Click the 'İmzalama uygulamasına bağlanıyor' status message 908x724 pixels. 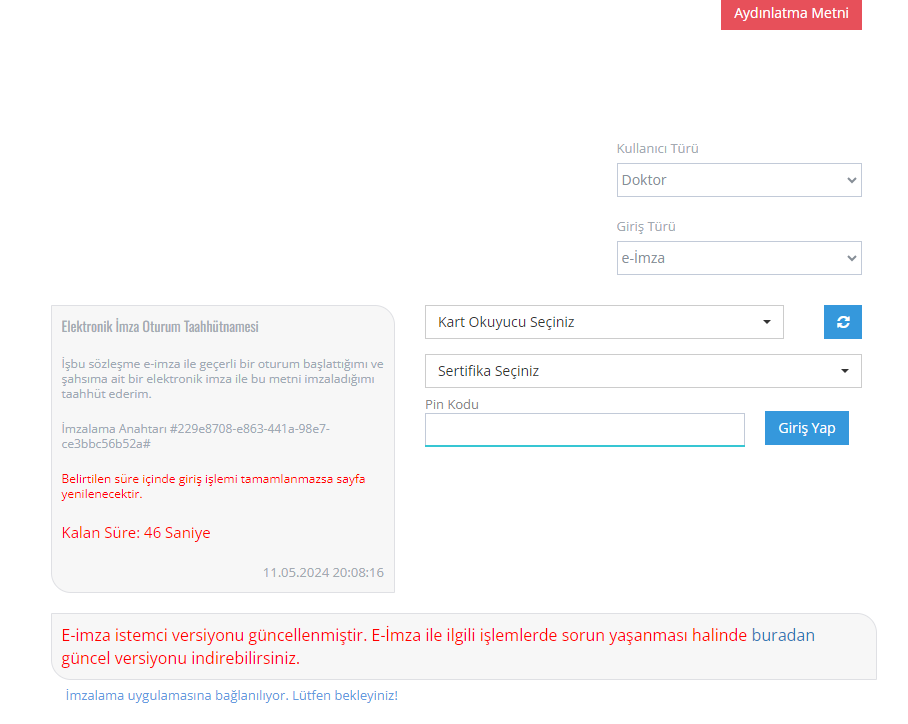(231, 695)
